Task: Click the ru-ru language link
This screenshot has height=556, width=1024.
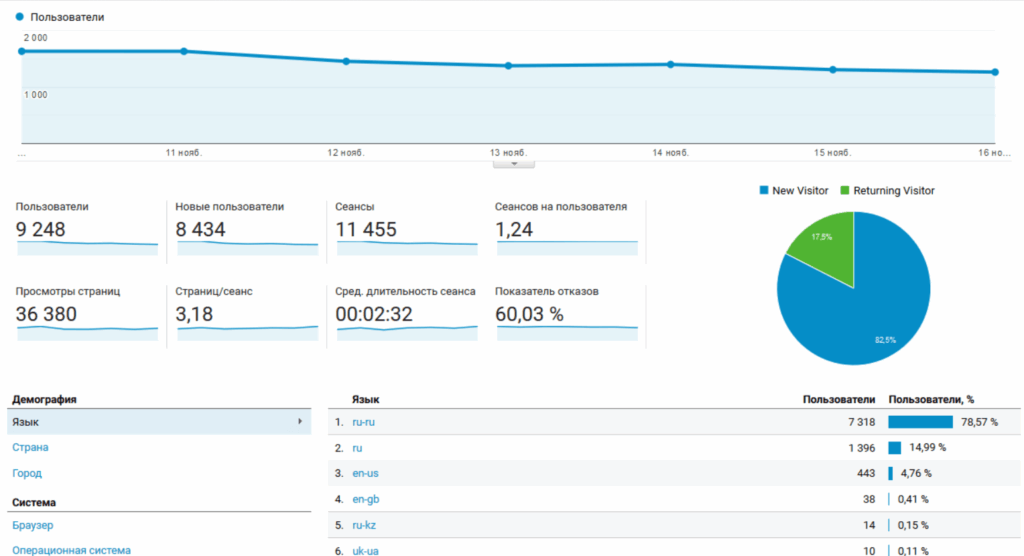Action: [x=363, y=422]
